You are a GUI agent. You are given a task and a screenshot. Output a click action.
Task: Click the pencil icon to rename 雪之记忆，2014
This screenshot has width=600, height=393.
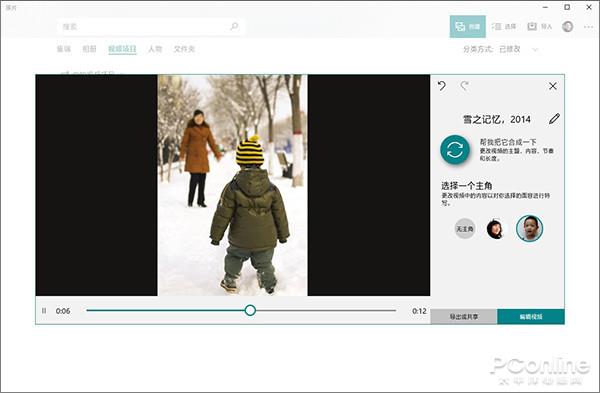pos(554,119)
